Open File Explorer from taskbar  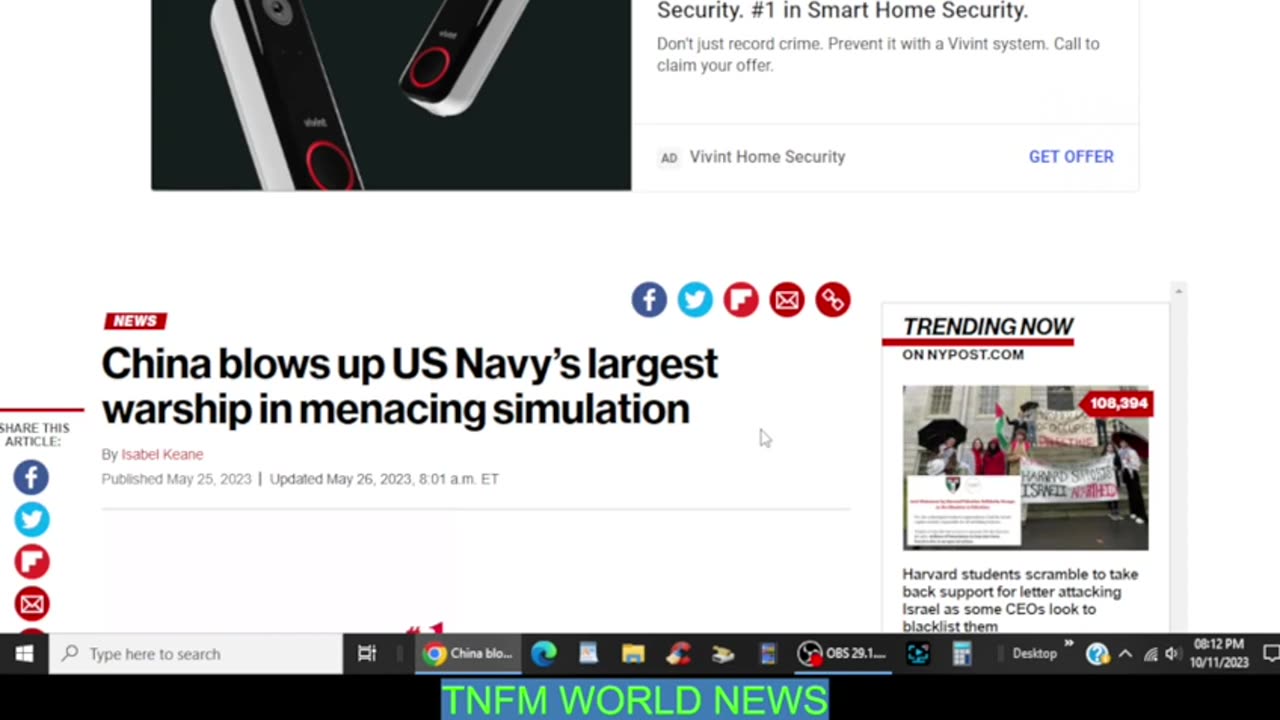[x=633, y=654]
